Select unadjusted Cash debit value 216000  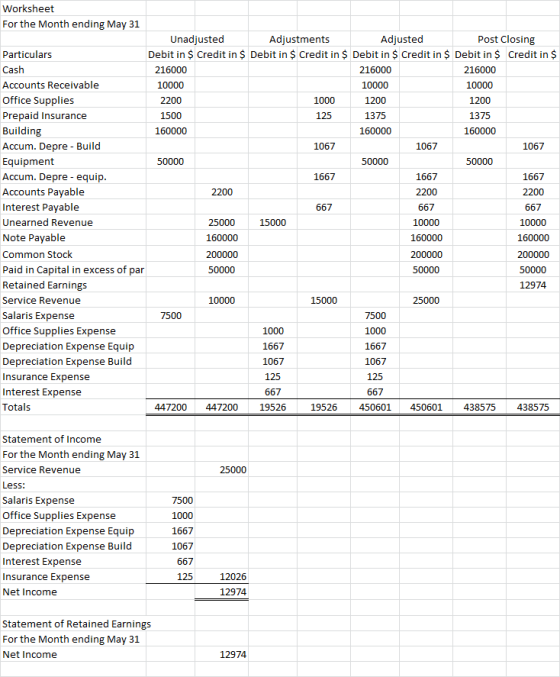171,70
